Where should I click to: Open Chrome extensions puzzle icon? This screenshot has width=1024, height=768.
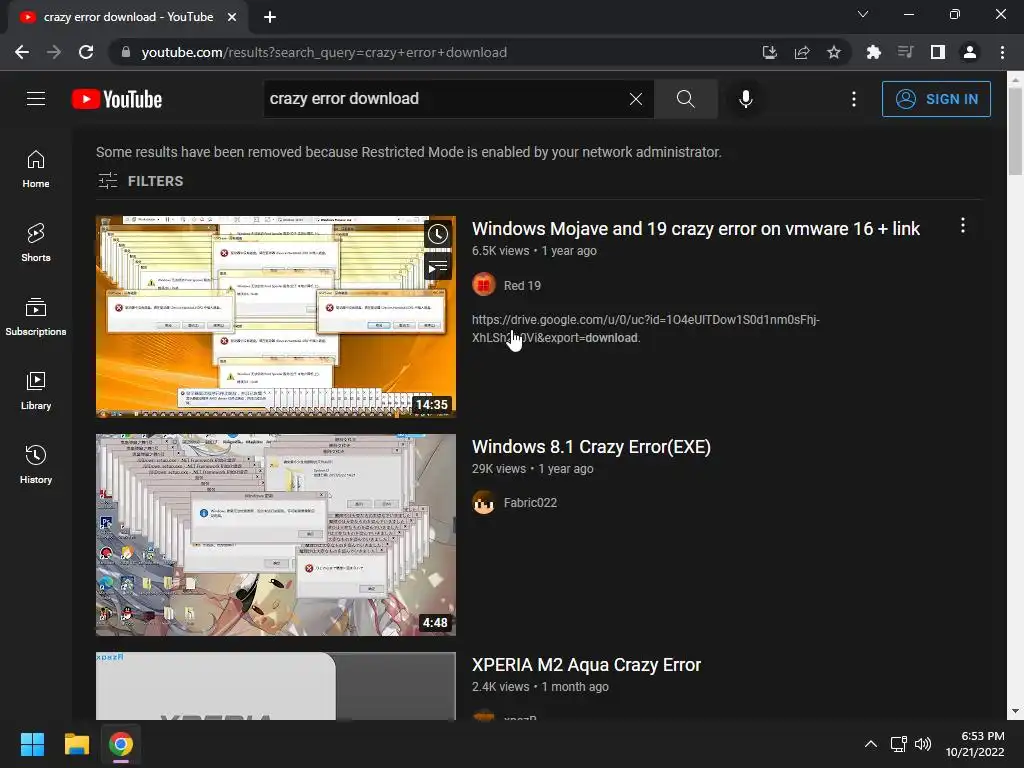873,52
